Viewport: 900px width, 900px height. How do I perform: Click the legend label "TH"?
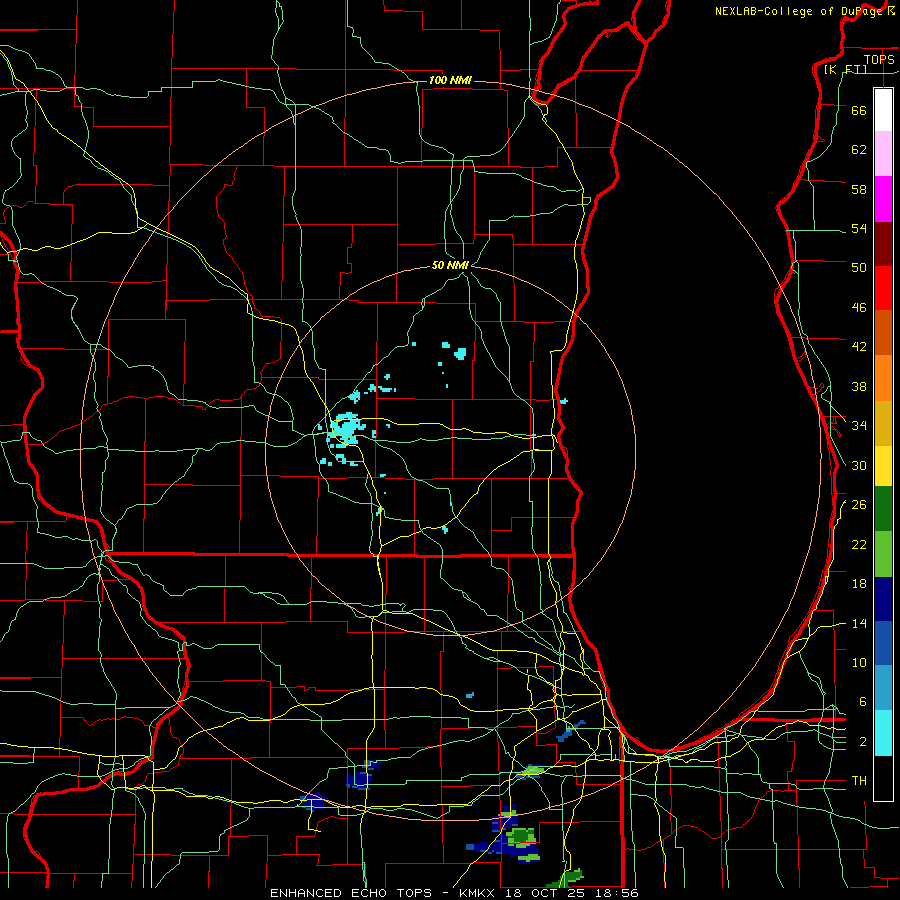[859, 781]
